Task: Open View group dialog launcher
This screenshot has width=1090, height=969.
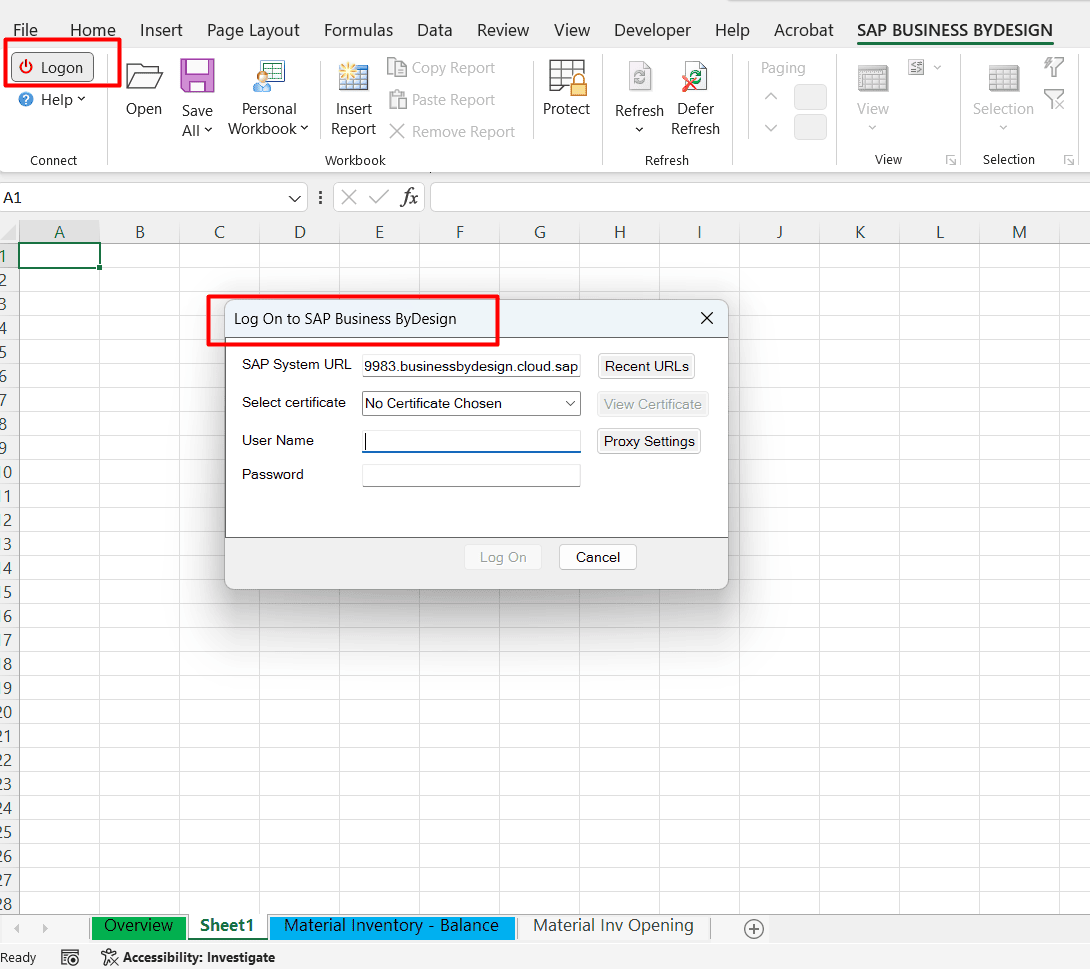Action: 950,161
